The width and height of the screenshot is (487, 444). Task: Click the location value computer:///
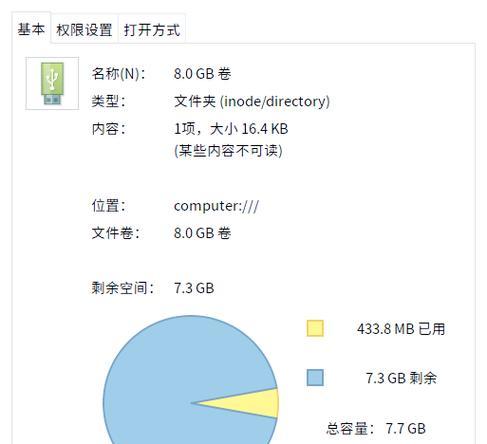click(x=216, y=206)
